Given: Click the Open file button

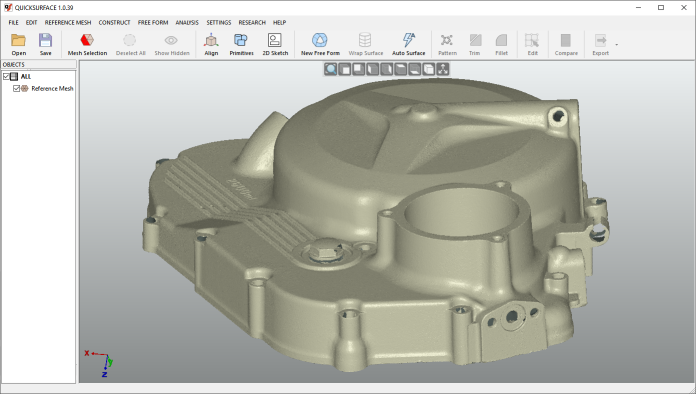Looking at the screenshot, I should coord(19,45).
